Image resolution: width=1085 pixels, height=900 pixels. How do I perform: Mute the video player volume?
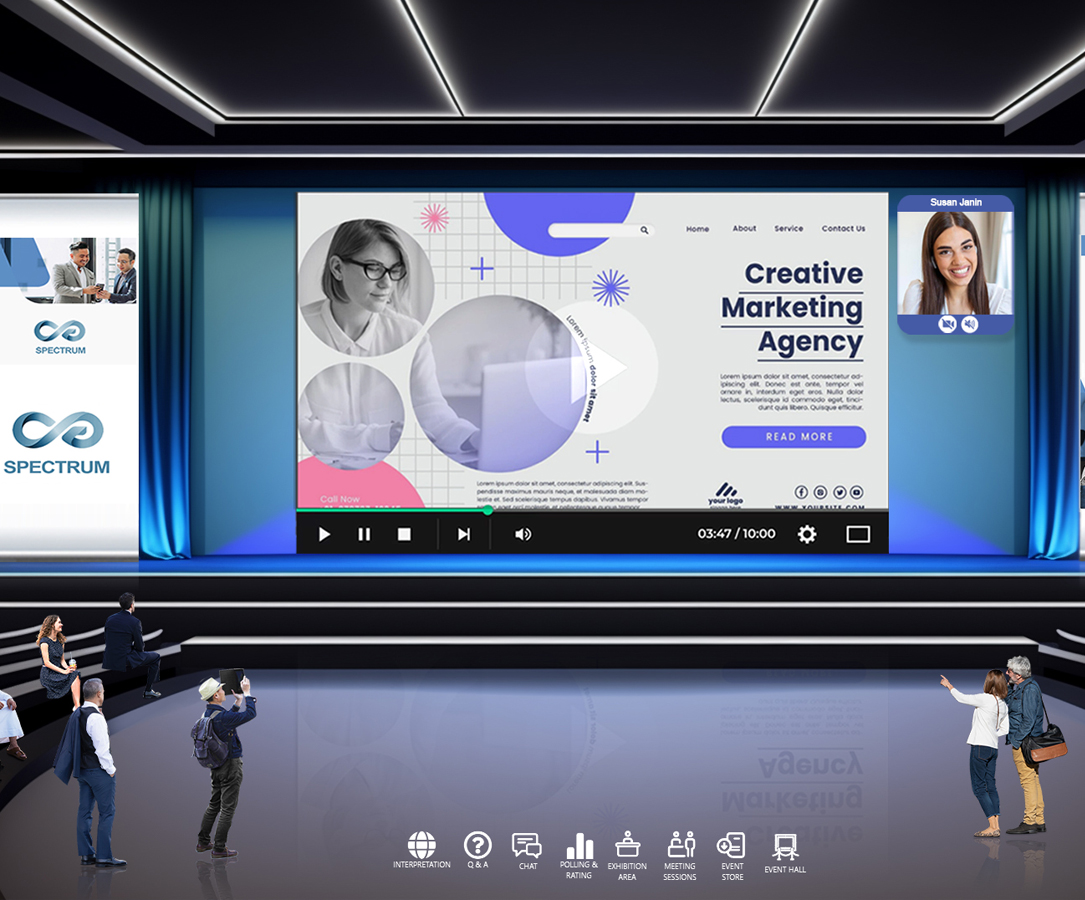coord(523,534)
